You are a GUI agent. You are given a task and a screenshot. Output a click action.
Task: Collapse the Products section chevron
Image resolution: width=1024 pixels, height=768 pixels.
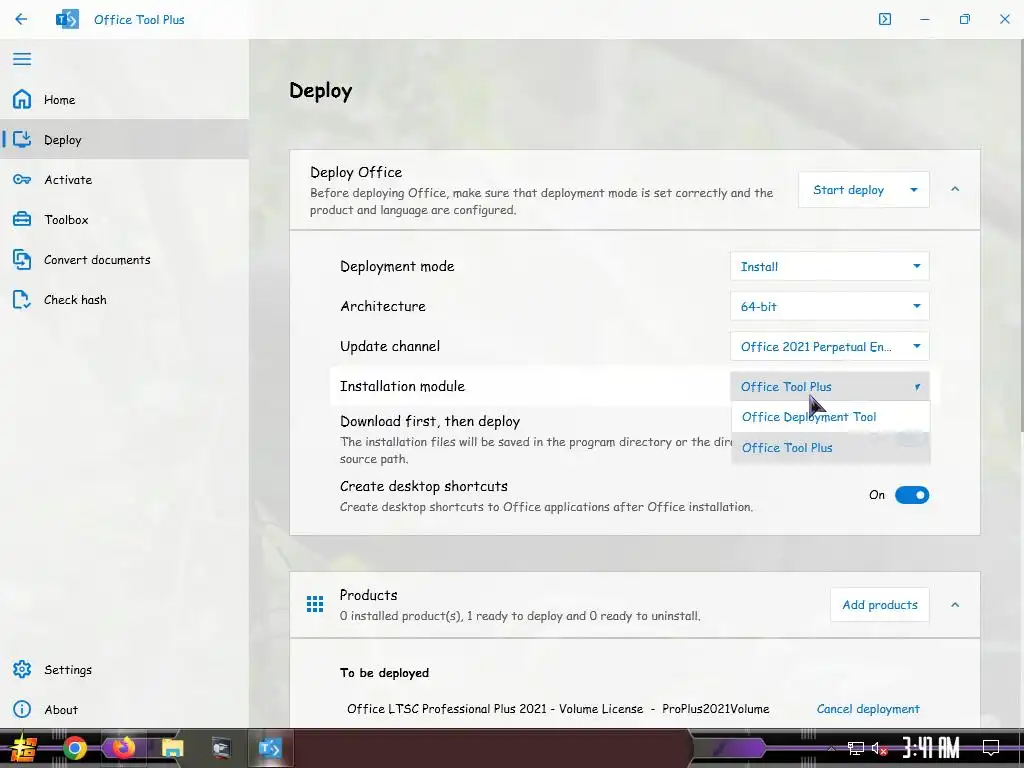955,605
